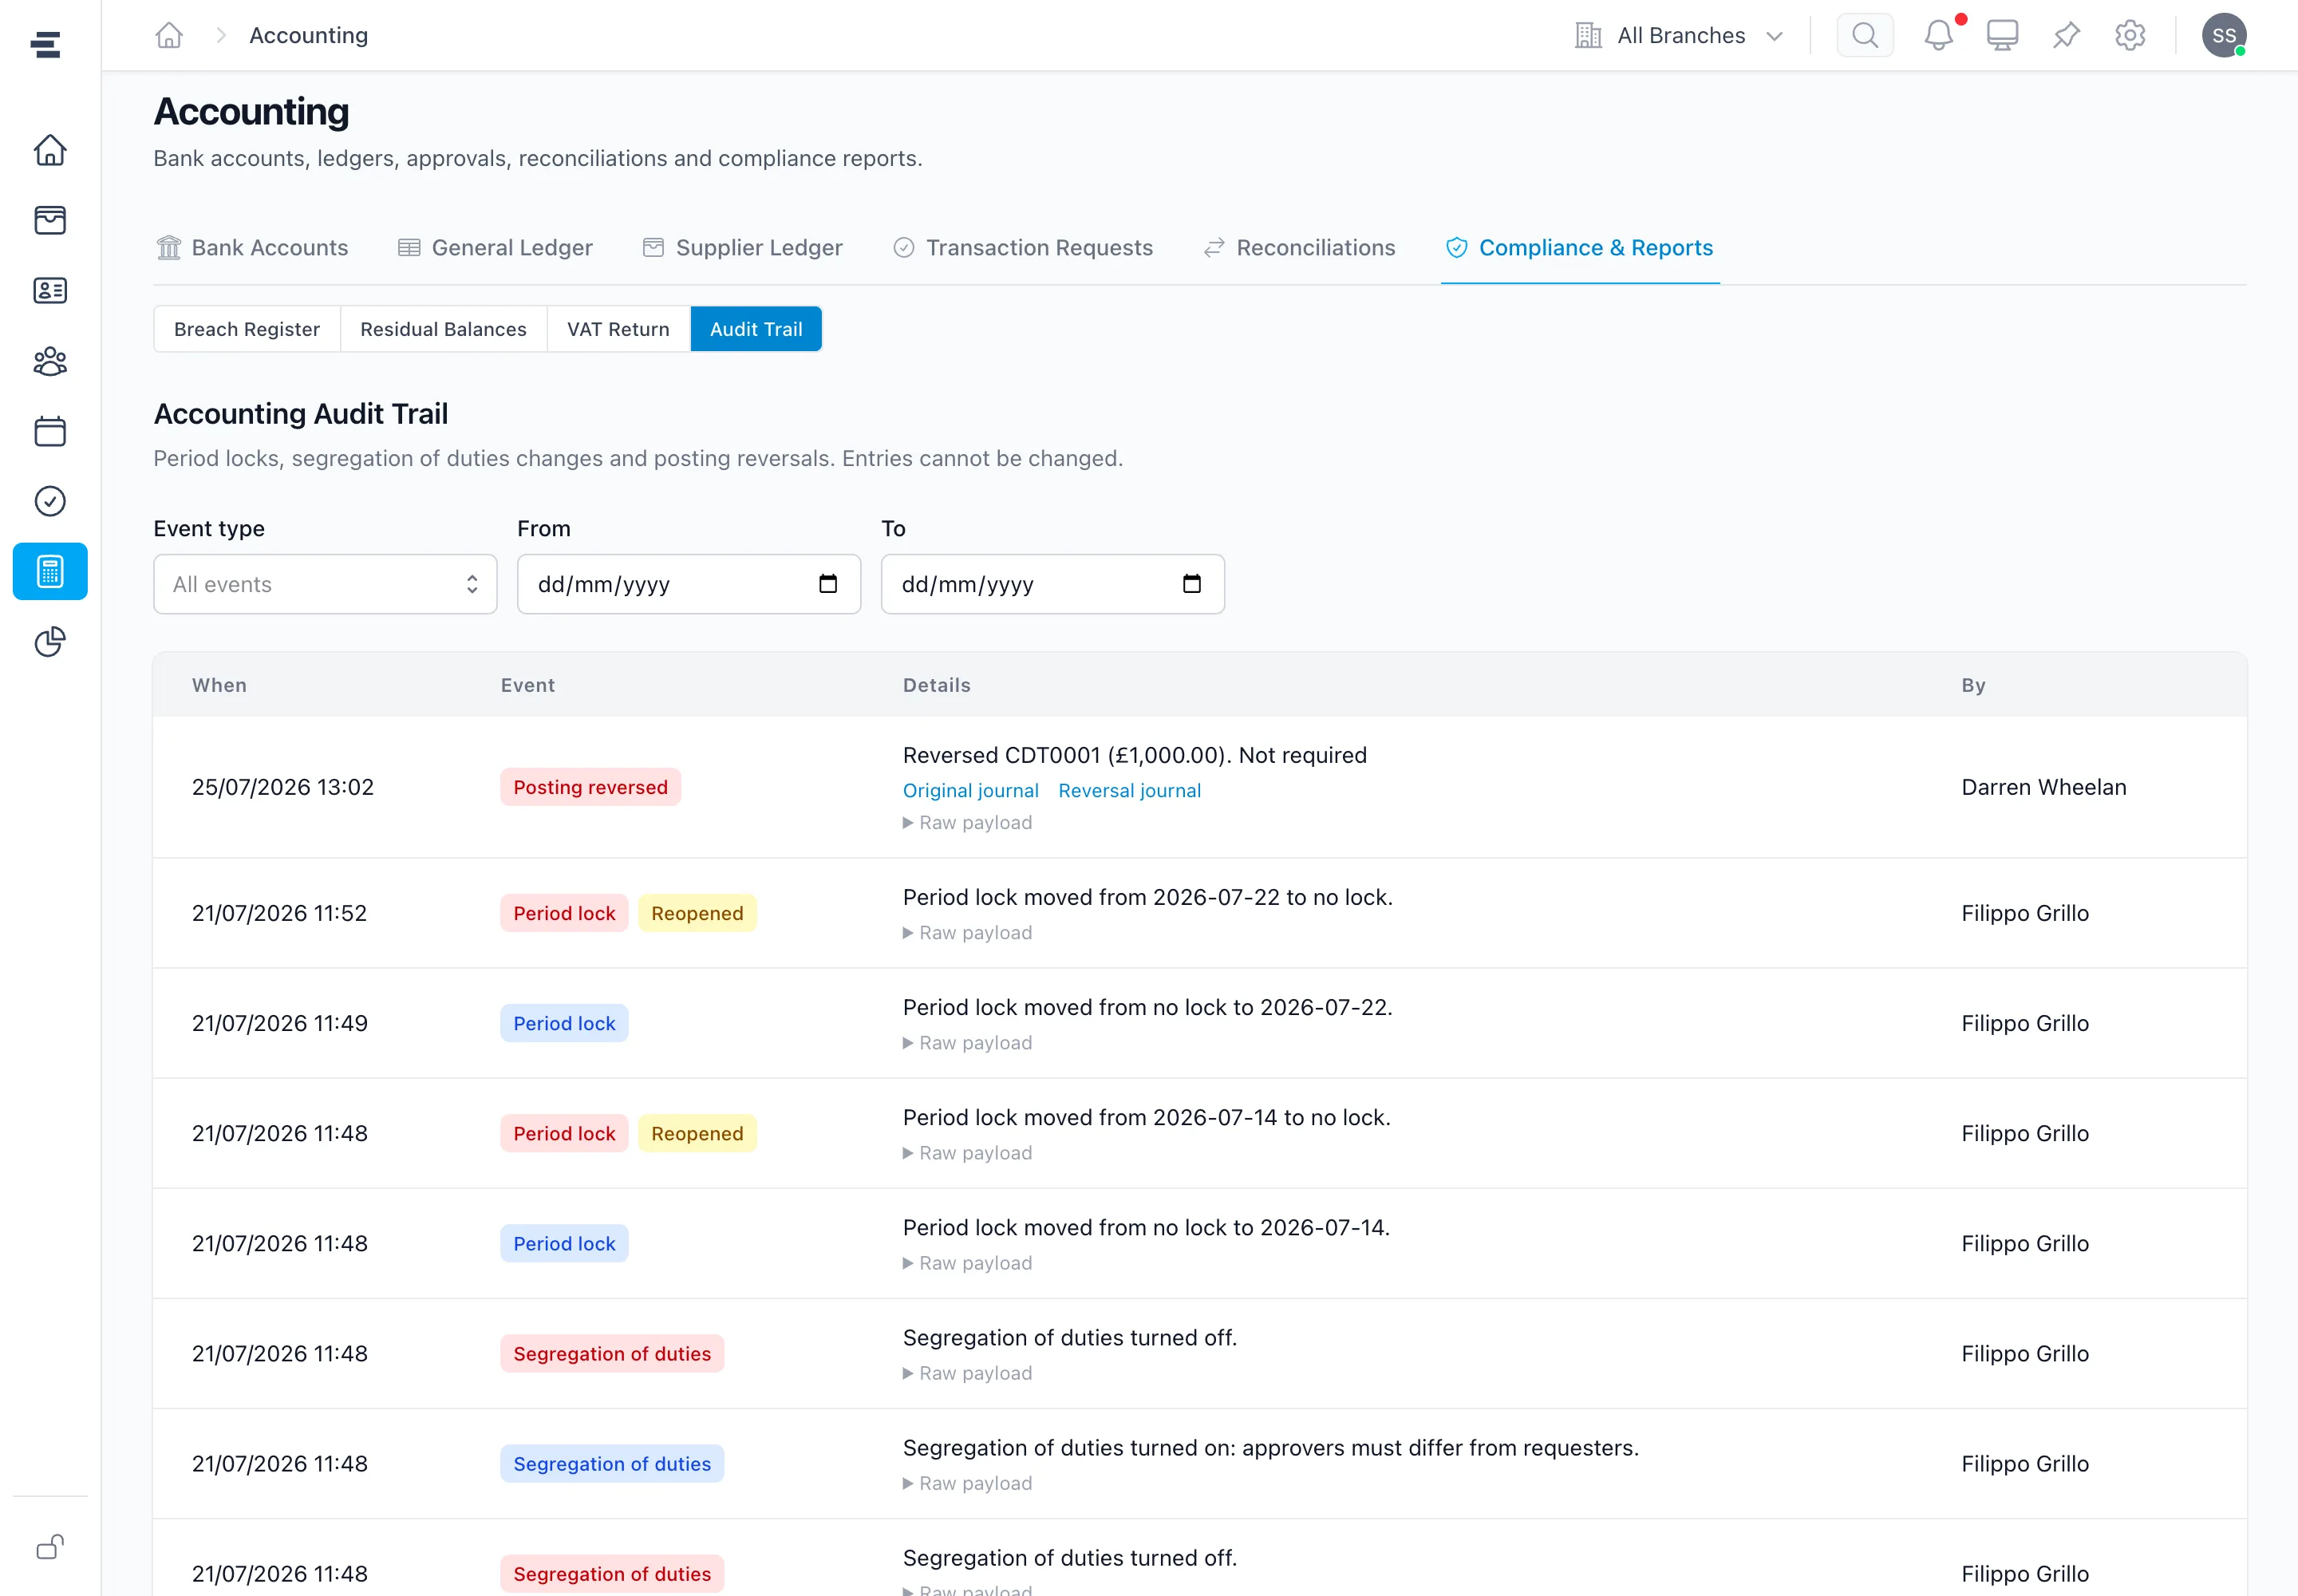The height and width of the screenshot is (1596, 2298).
Task: Click the monitor icon in top bar
Action: 2002,36
